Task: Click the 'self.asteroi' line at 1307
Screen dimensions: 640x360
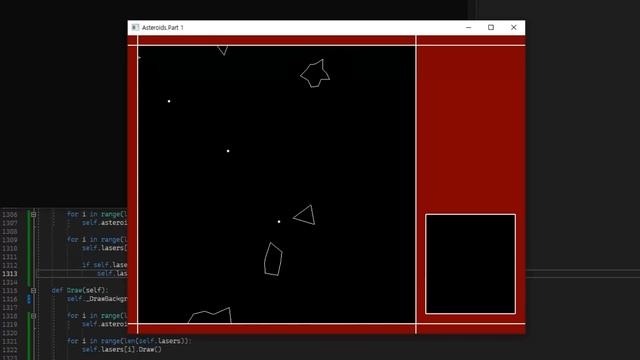Action: (104, 223)
